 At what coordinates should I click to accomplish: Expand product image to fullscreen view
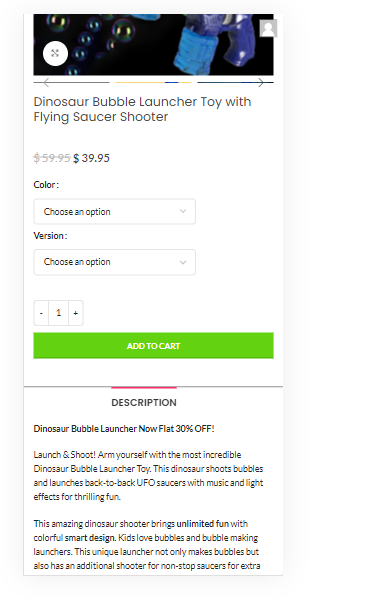click(55, 53)
